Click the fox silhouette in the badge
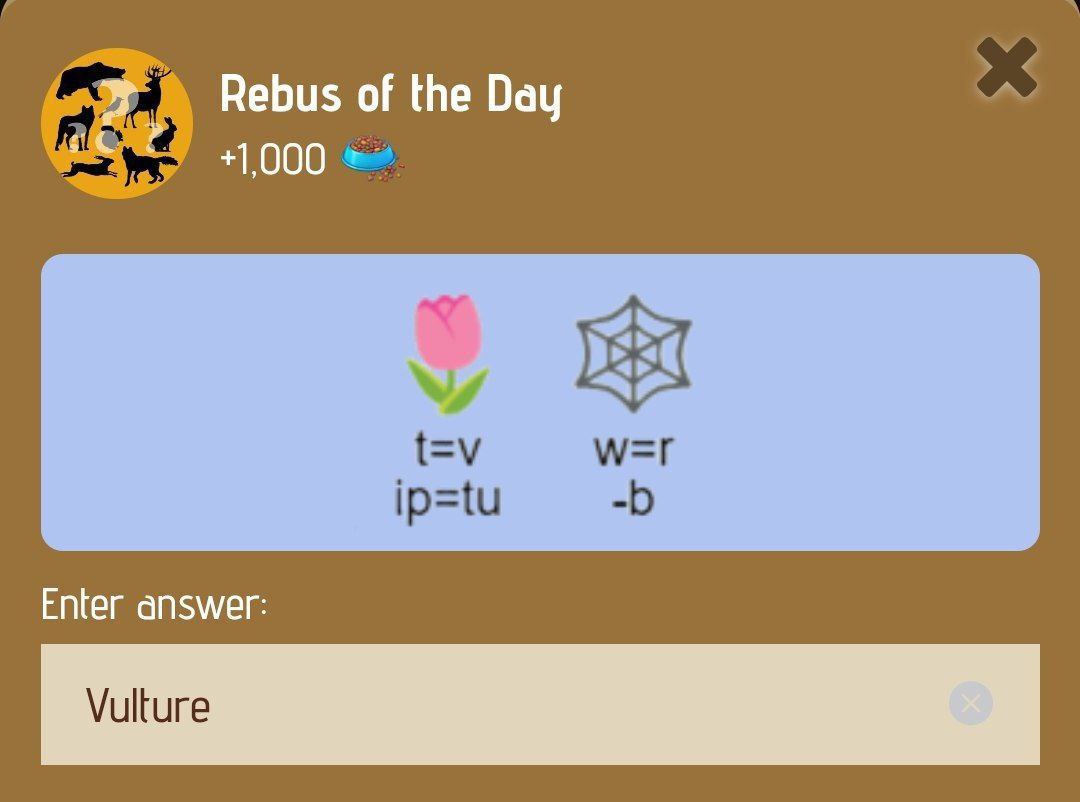This screenshot has height=802, width=1080. click(147, 166)
